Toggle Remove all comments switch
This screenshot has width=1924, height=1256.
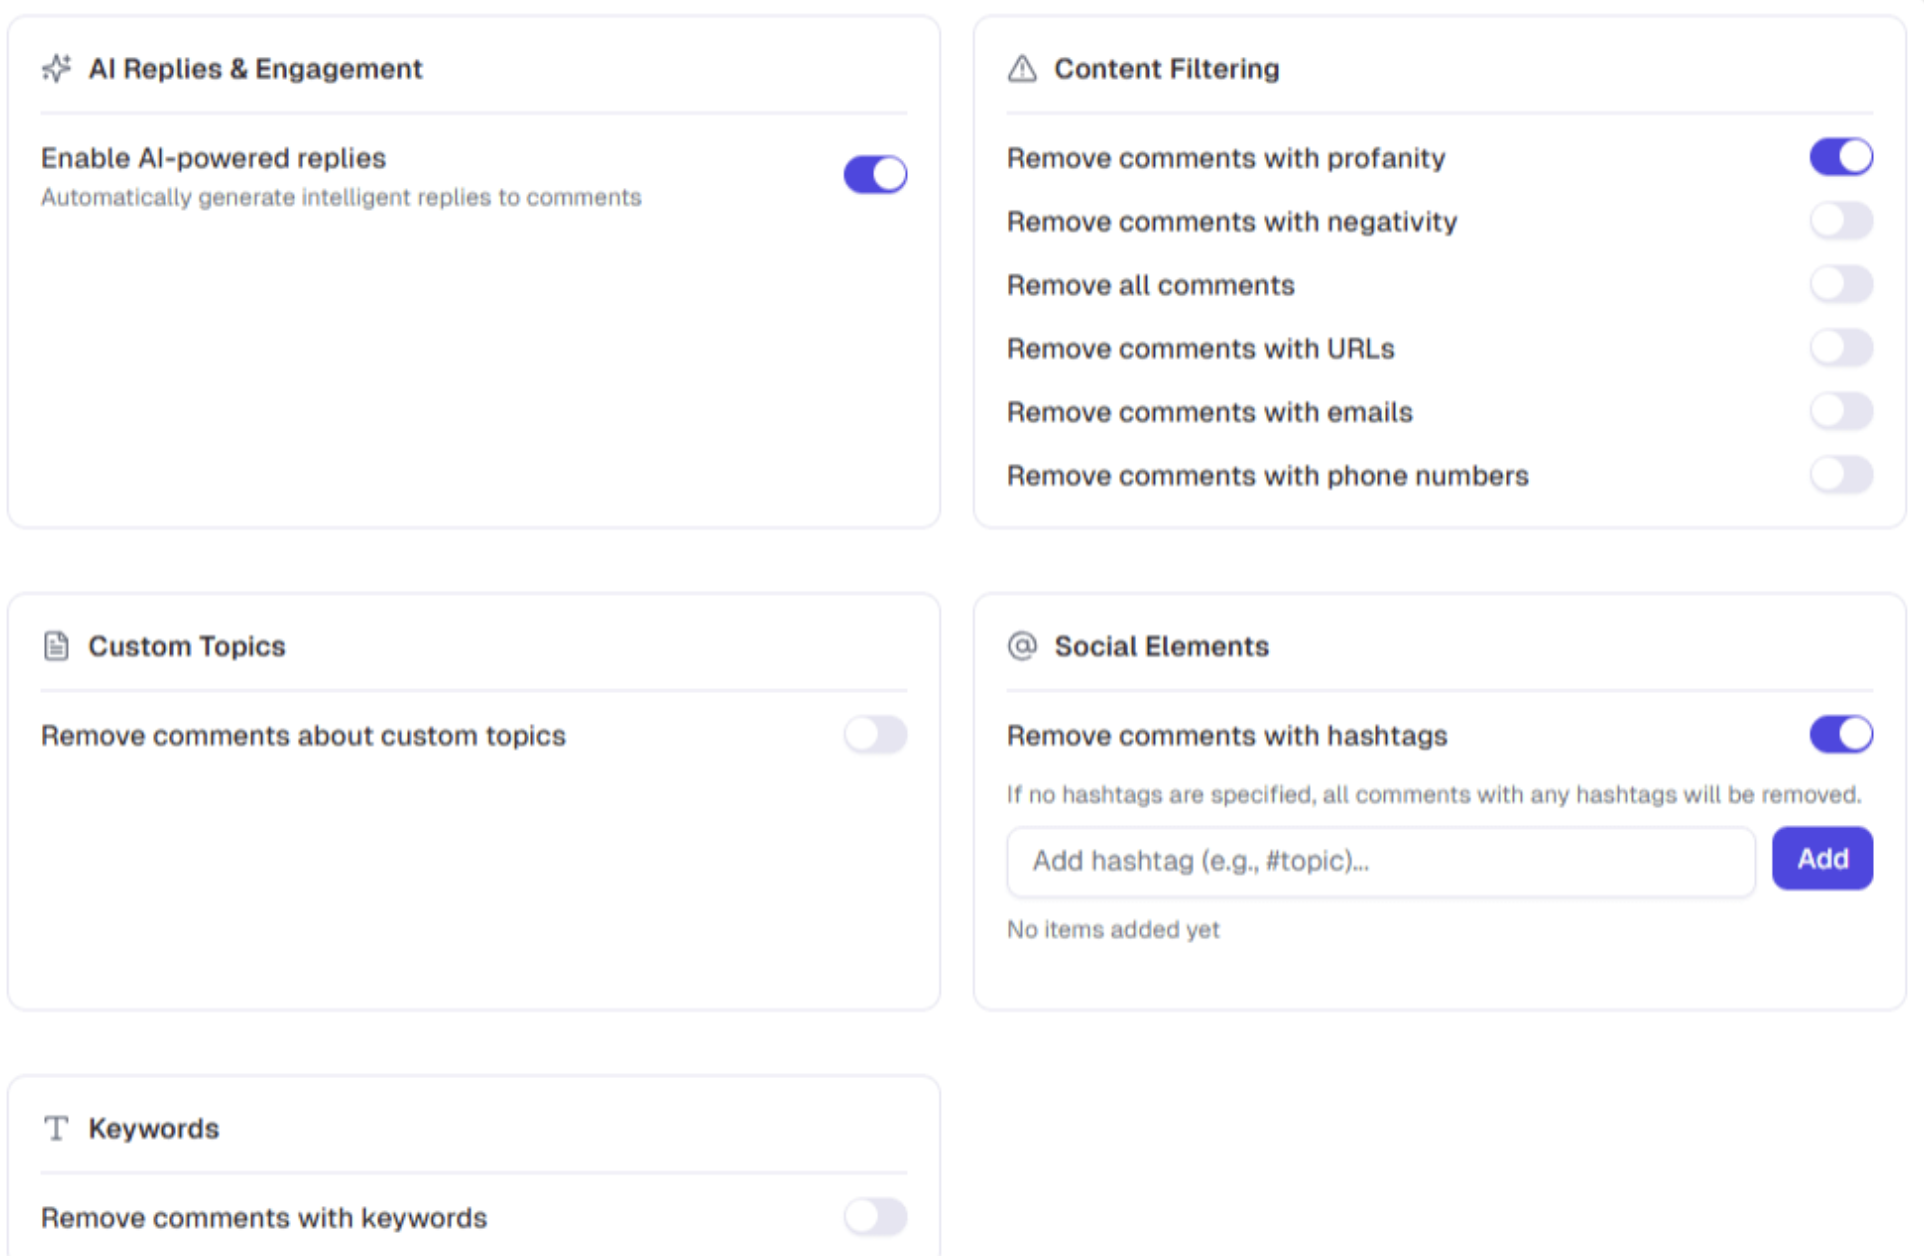[1841, 285]
